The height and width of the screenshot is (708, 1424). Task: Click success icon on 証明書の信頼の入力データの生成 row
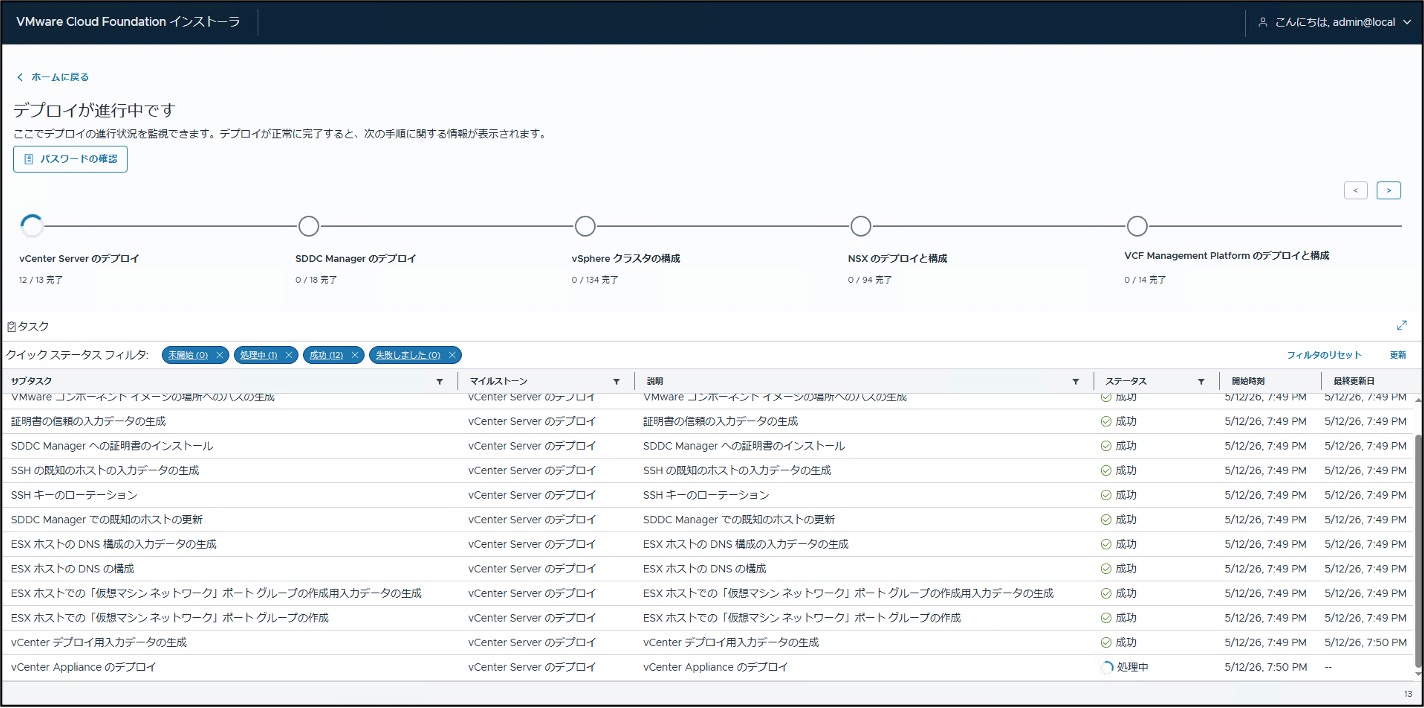coord(1106,421)
